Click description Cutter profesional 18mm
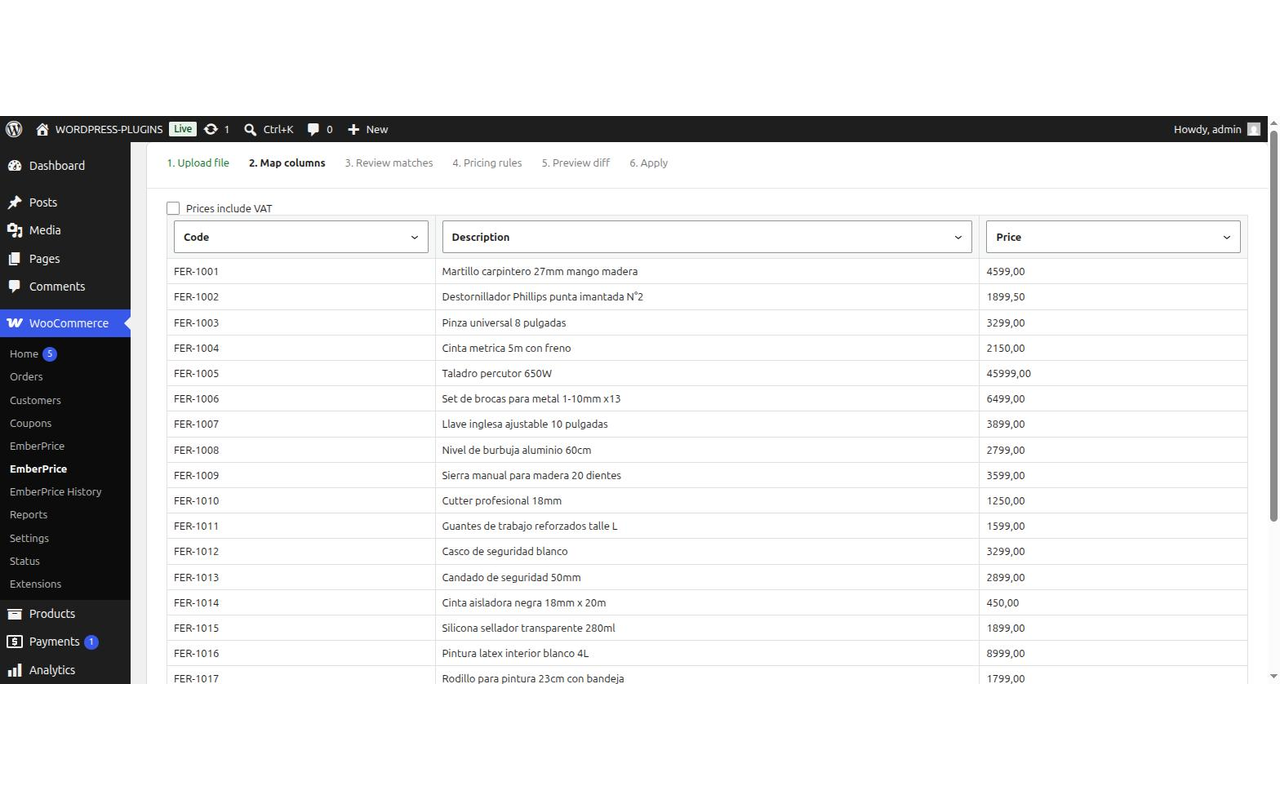 click(502, 501)
